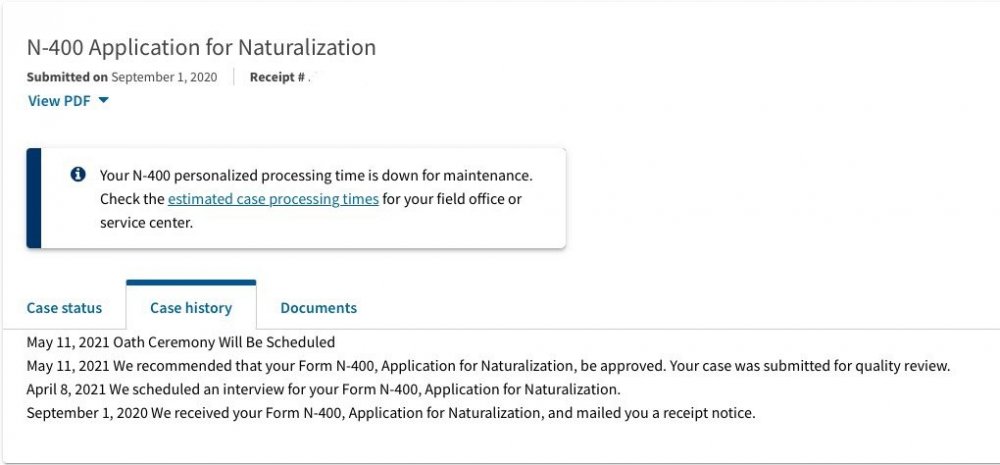Select the Oath Ceremony Will Be Scheduled entry
This screenshot has height=465, width=1000.
pos(180,343)
